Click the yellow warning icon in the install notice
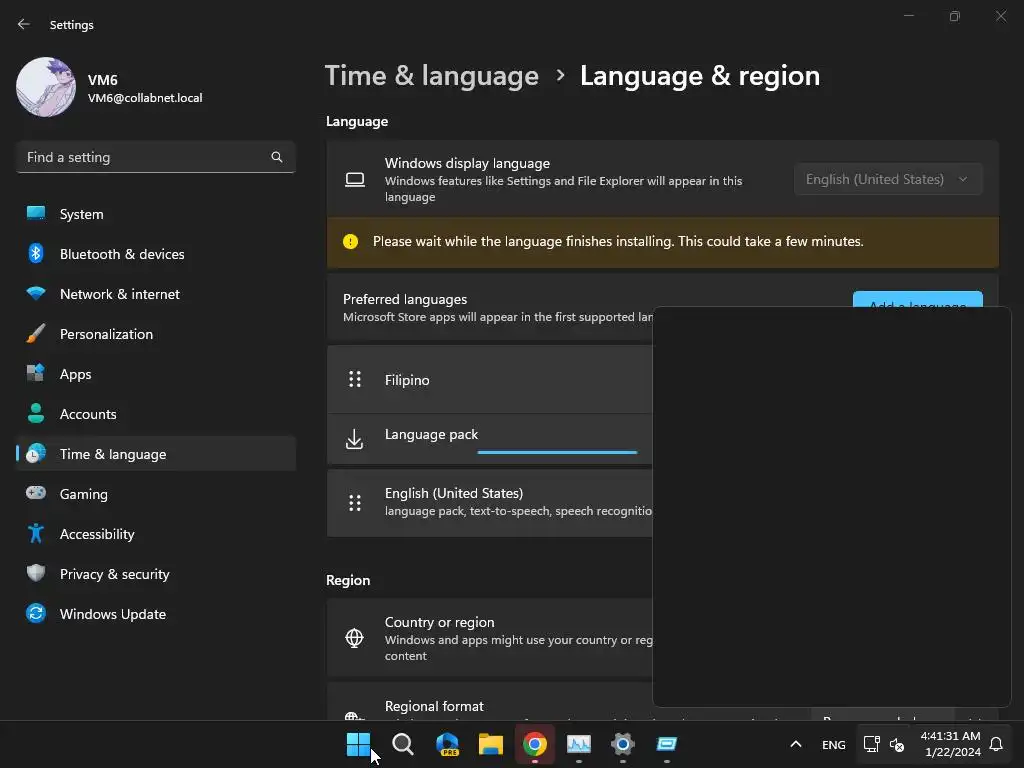1024x768 pixels. [351, 242]
